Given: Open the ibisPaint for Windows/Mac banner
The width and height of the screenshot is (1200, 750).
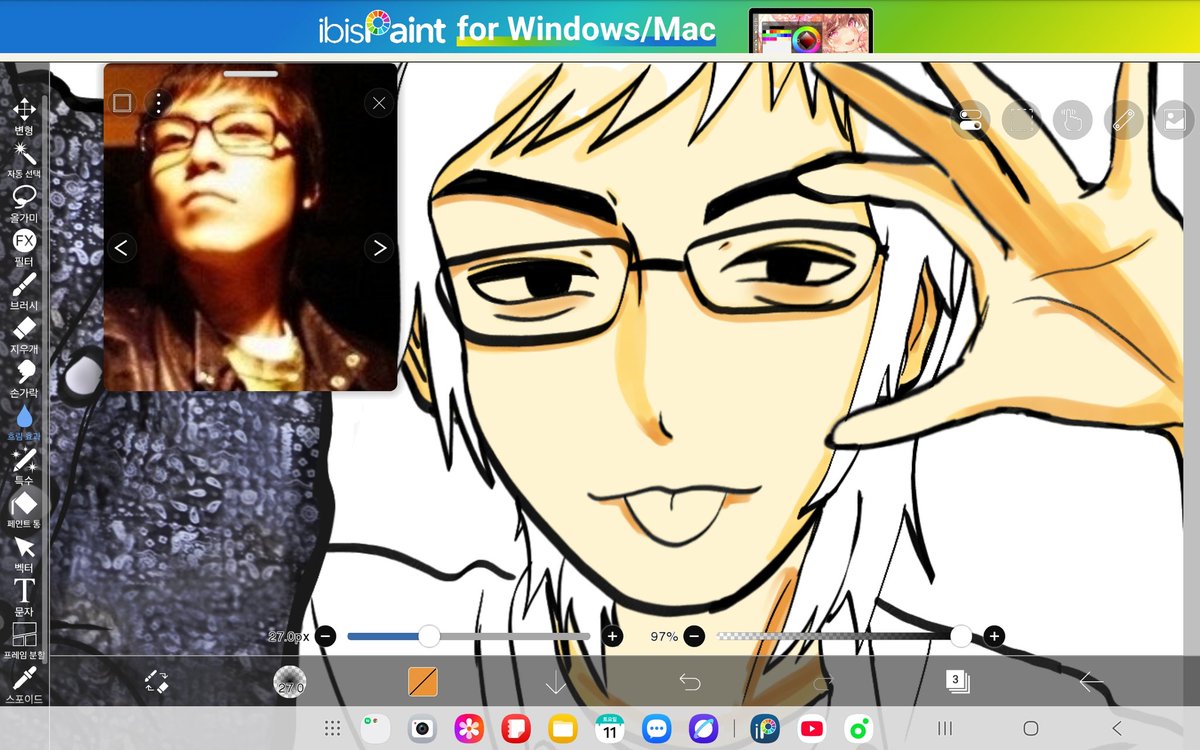Looking at the screenshot, I should pos(600,27).
